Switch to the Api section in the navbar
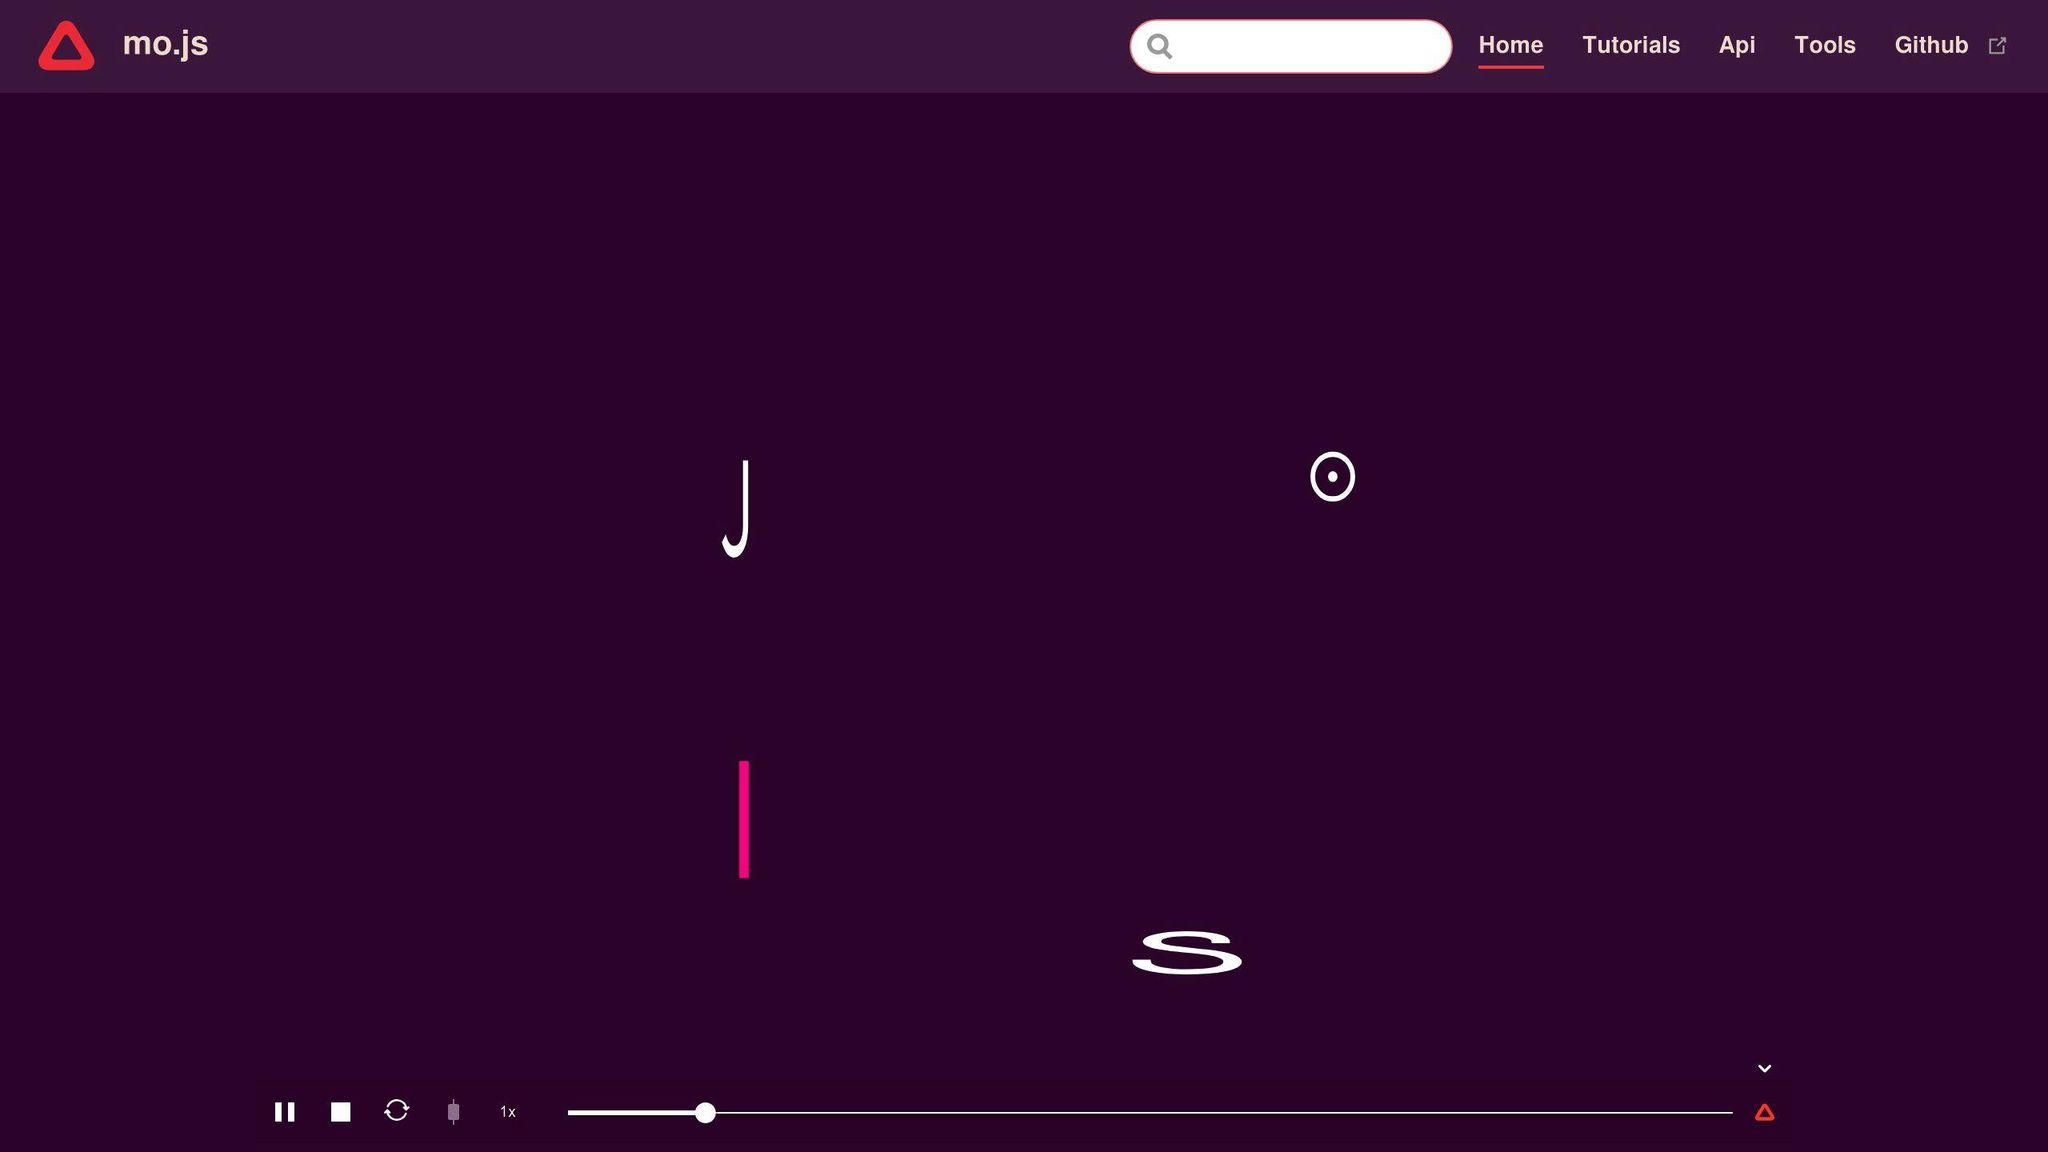 (x=1737, y=45)
